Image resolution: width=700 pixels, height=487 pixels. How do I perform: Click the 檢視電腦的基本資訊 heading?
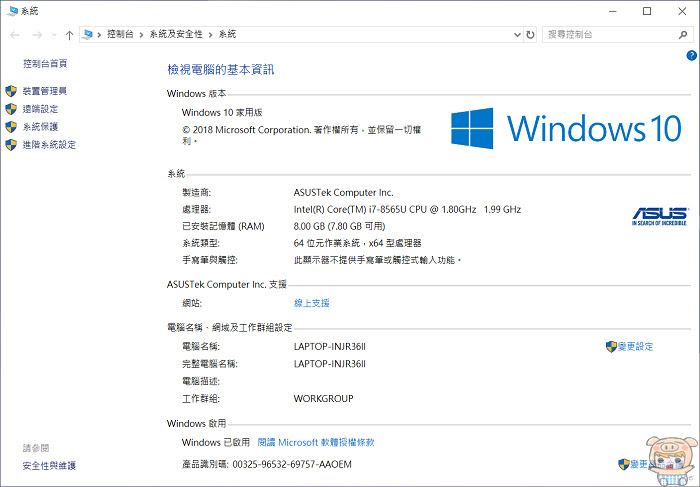pyautogui.click(x=221, y=70)
